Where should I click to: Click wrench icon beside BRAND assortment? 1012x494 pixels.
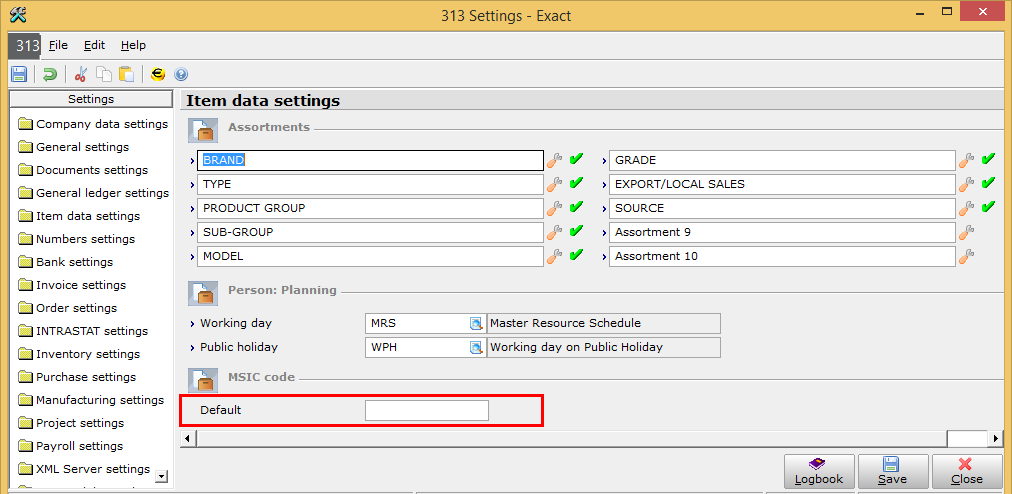pyautogui.click(x=555, y=160)
